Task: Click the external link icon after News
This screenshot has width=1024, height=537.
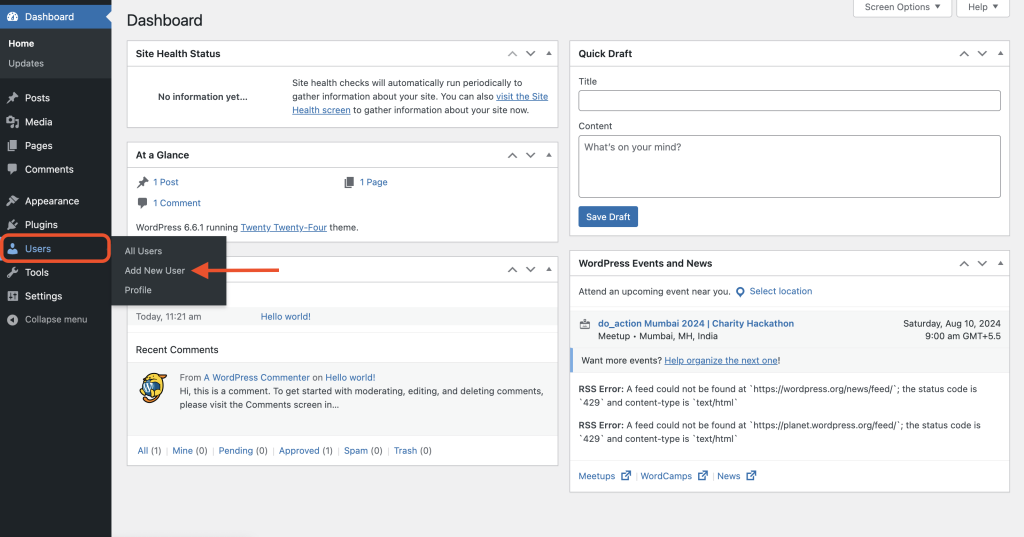Action: point(751,476)
